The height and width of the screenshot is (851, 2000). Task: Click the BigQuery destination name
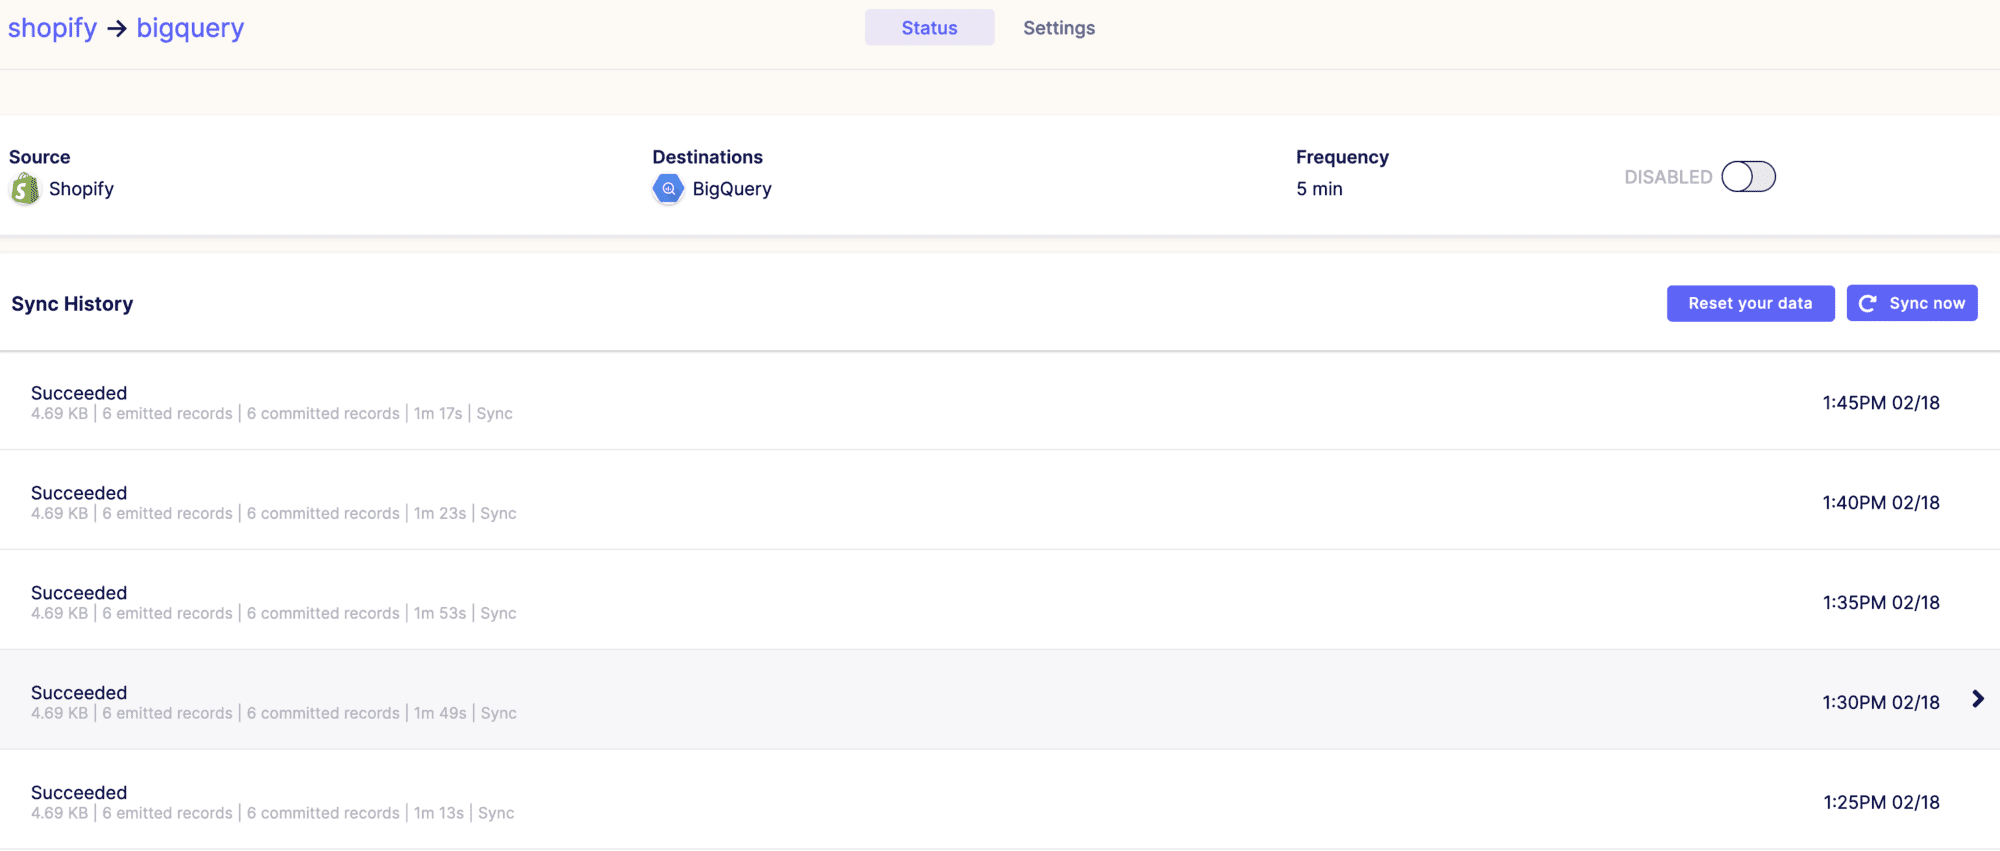pyautogui.click(x=732, y=189)
